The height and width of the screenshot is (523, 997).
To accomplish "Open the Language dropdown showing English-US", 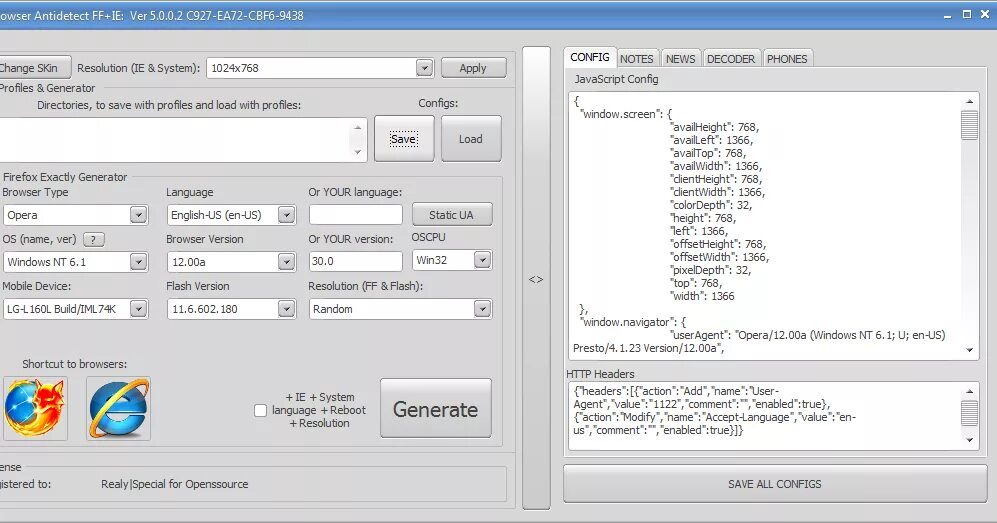I will [x=286, y=215].
